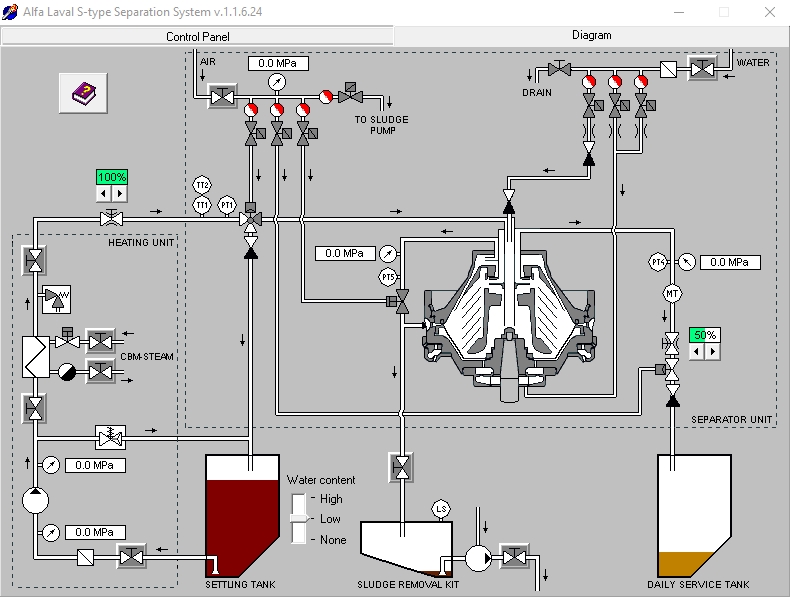Toggle the WATER supply inlet valve

point(702,69)
